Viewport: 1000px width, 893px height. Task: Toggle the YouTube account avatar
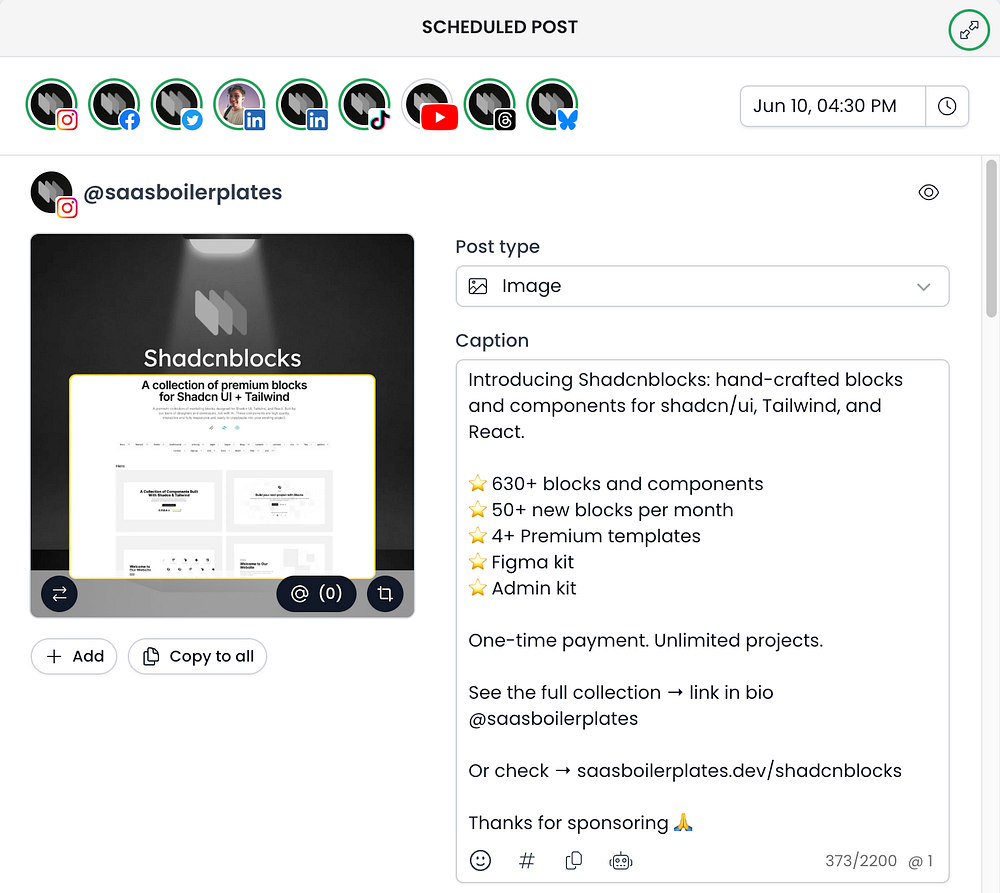point(428,105)
